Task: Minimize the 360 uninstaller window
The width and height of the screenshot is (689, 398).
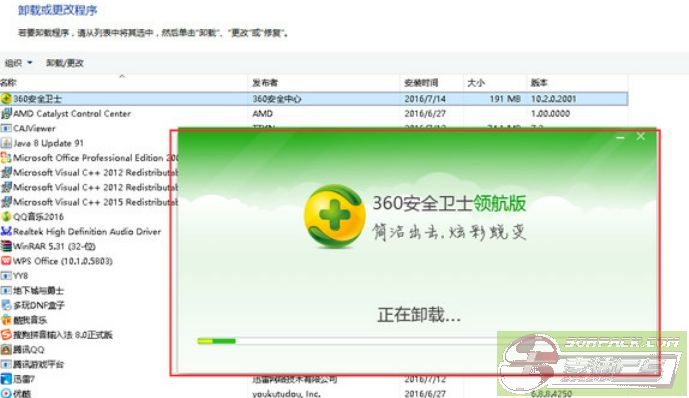Action: 620,137
